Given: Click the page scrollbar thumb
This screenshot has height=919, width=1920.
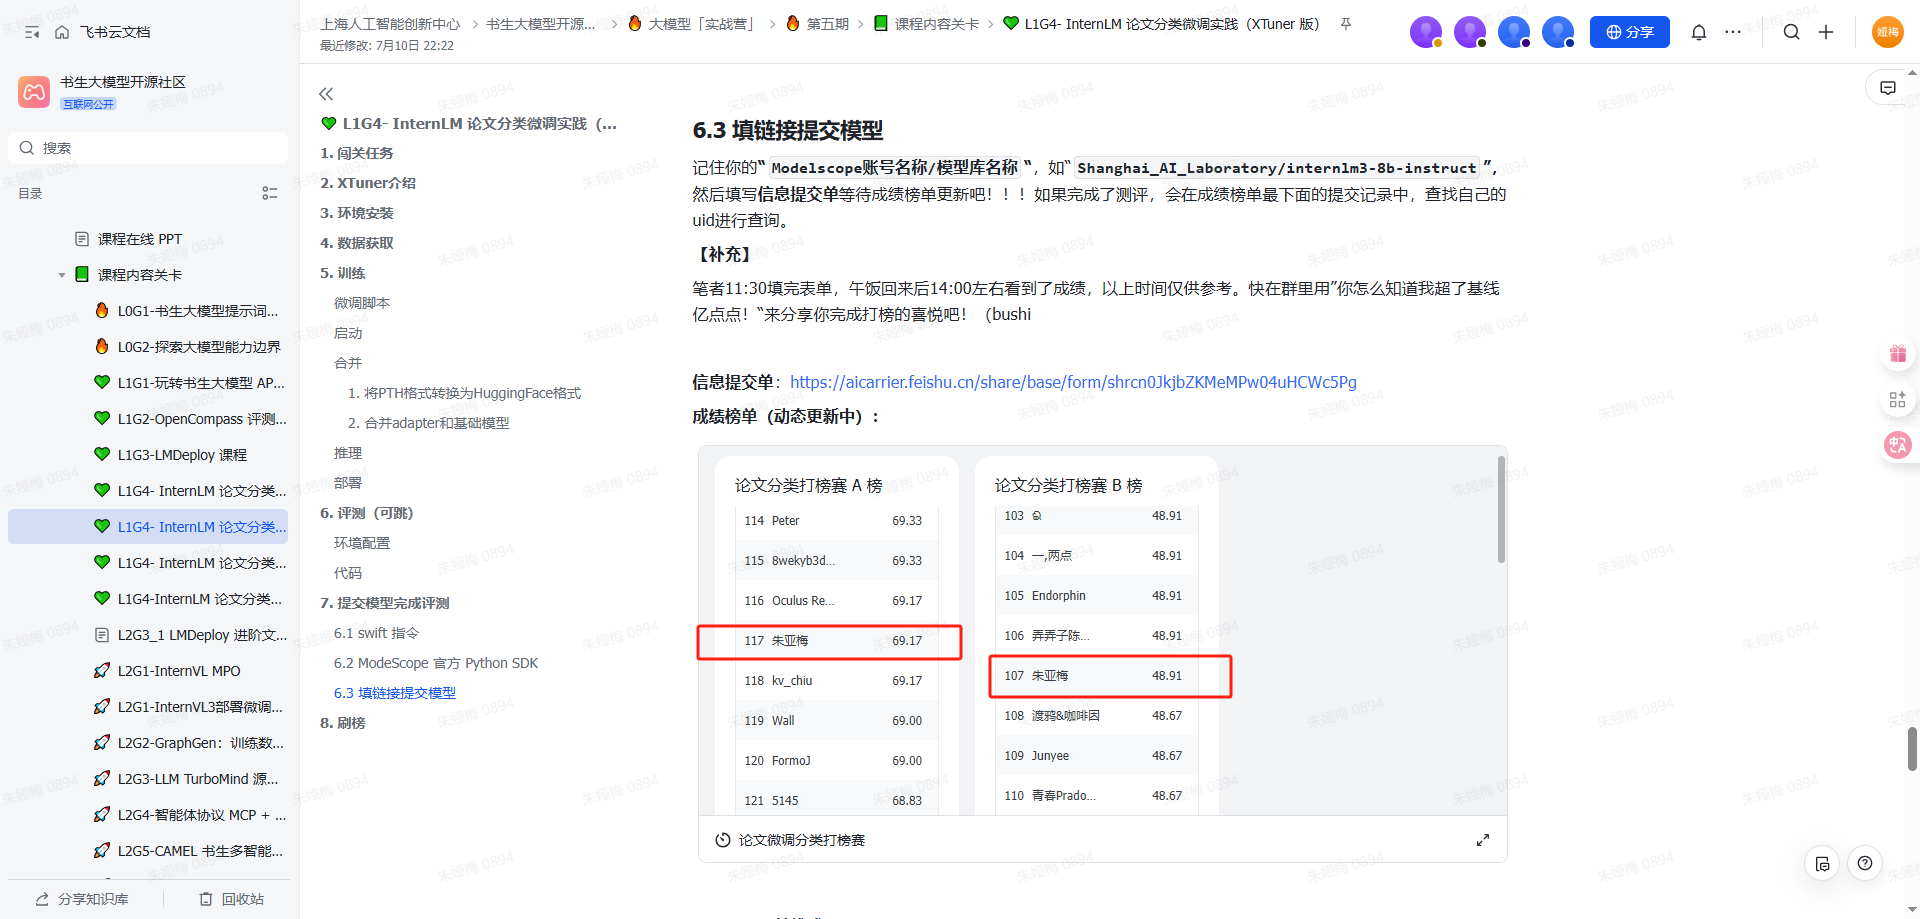Looking at the screenshot, I should (1912, 749).
